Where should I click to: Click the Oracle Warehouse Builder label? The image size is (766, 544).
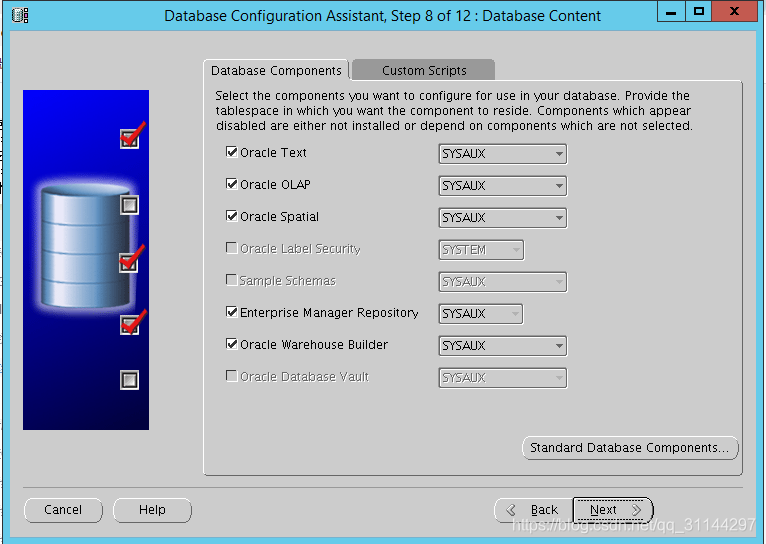(314, 345)
